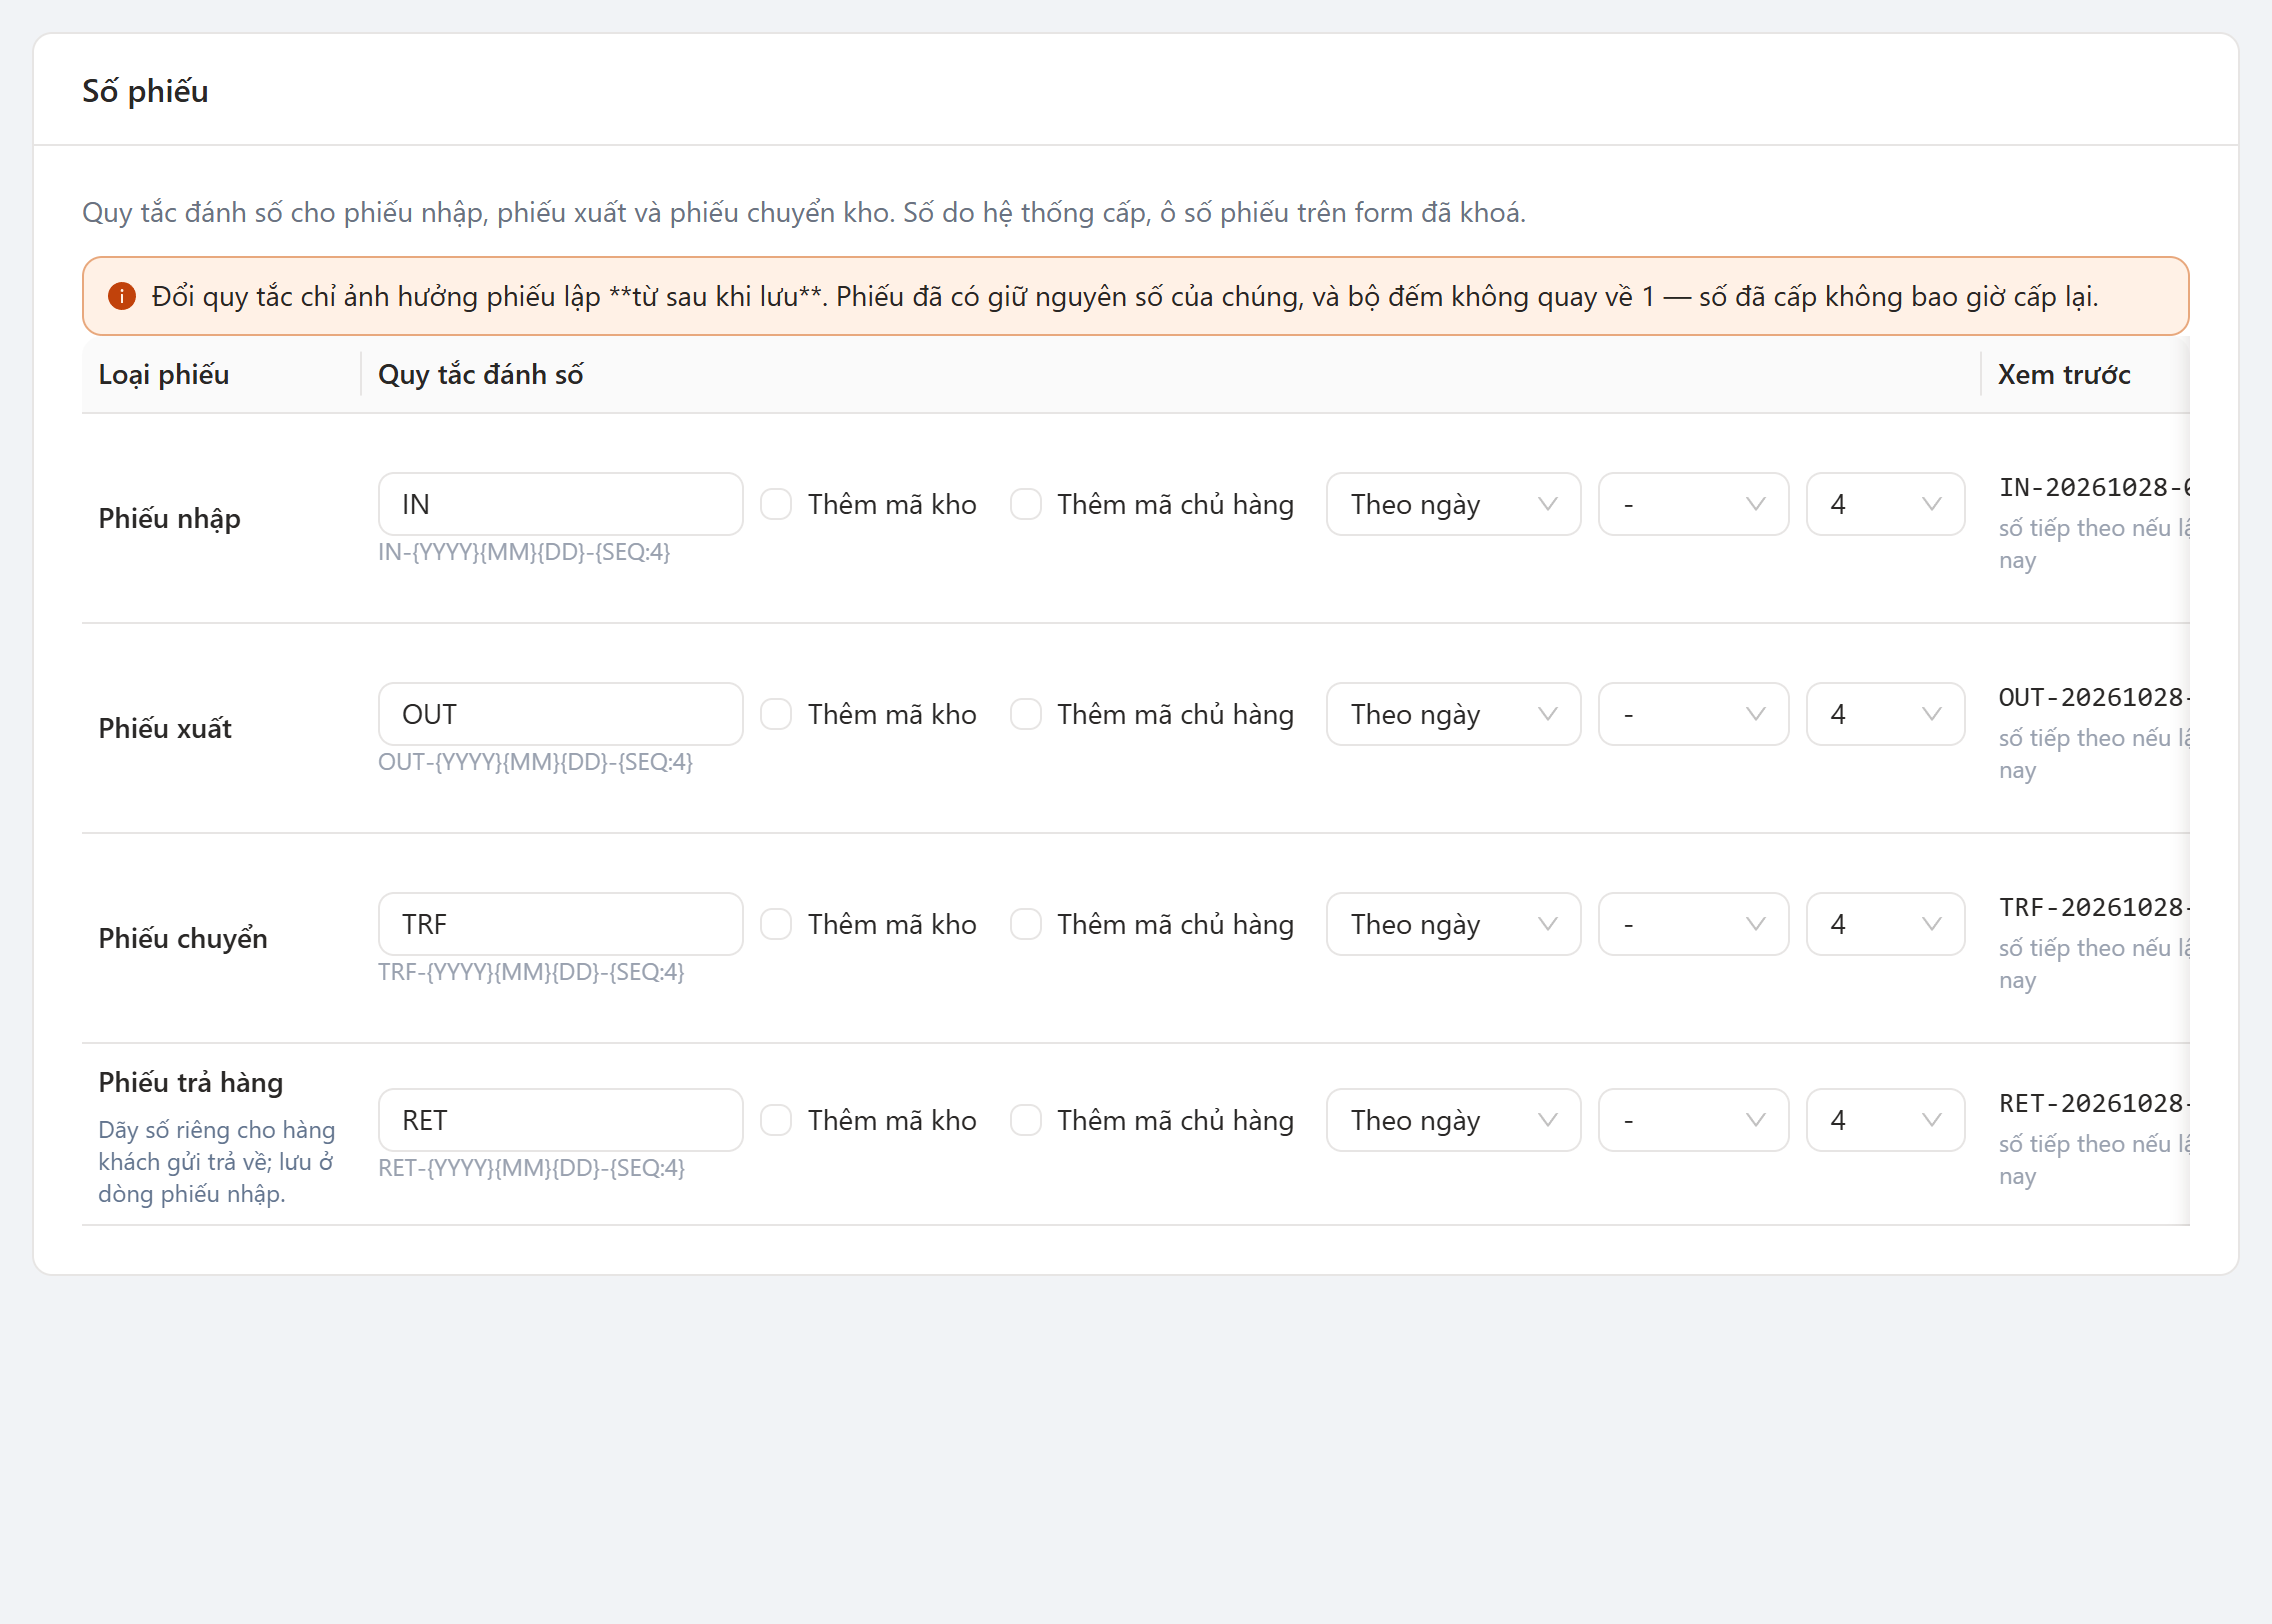
Task: Select separator combo box for Phiếu chuyển
Action: (x=1693, y=924)
